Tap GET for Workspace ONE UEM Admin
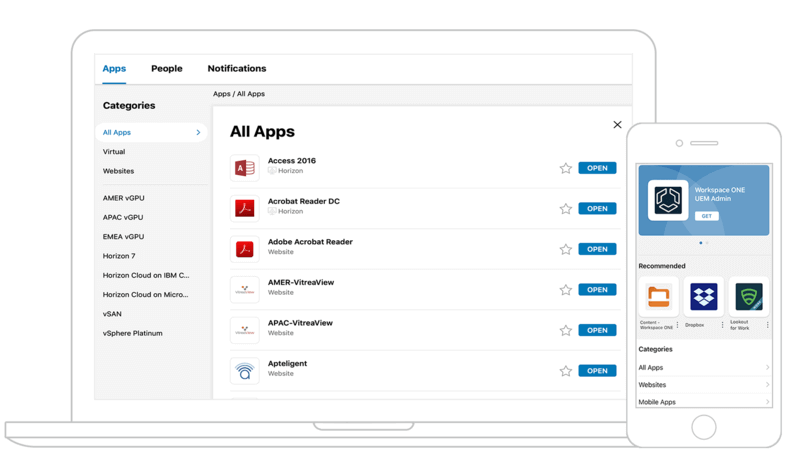Image resolution: width=786 pixels, height=468 pixels. click(707, 216)
